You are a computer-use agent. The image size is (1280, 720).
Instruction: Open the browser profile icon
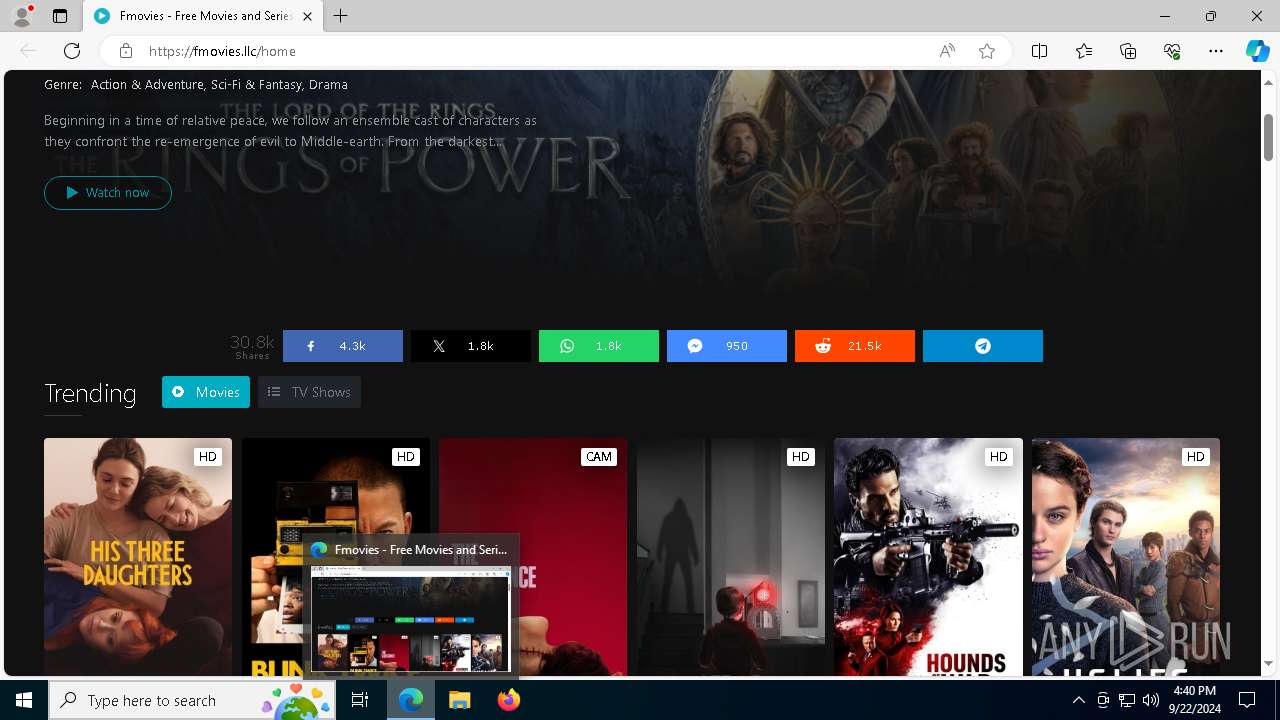pos(22,16)
